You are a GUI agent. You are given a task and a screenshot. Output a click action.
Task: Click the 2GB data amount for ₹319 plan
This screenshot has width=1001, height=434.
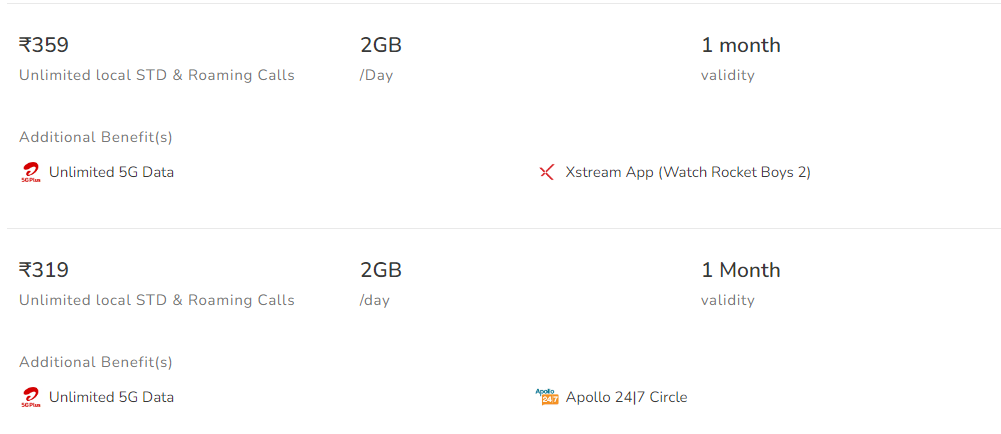pyautogui.click(x=381, y=270)
